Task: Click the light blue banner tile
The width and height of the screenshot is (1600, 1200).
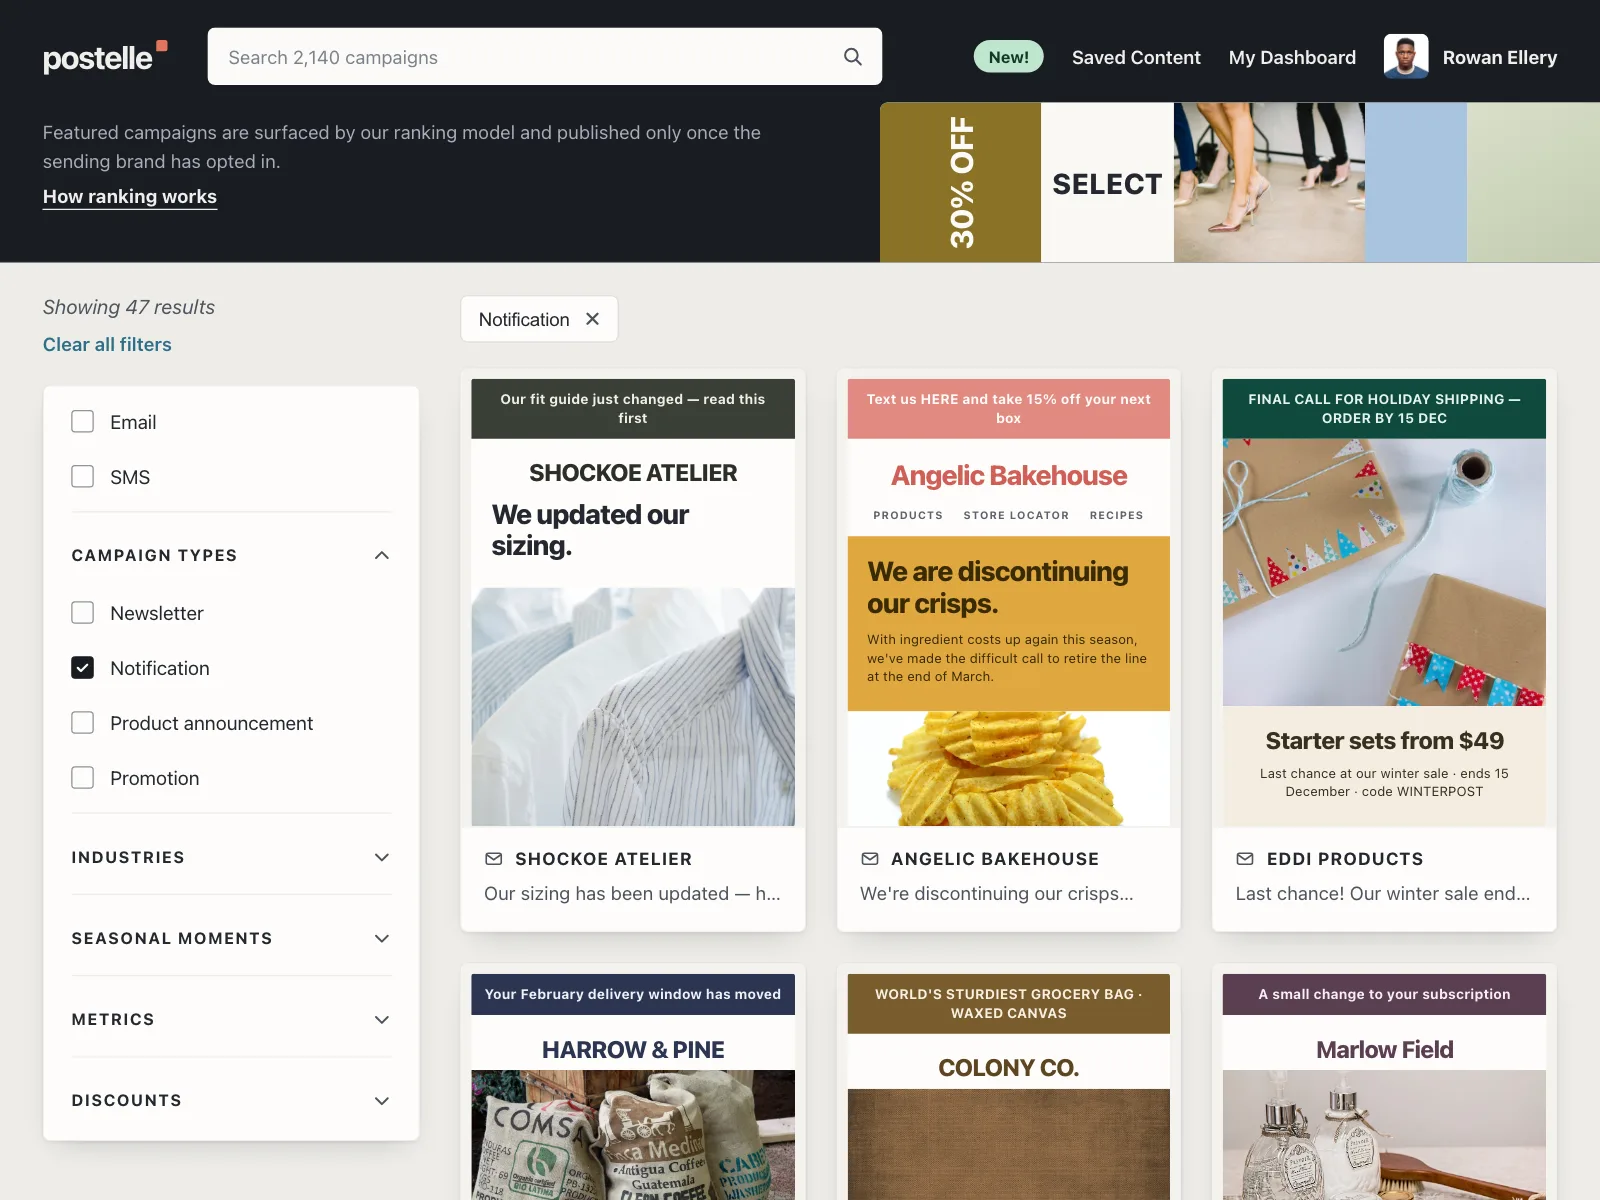Action: coord(1416,182)
